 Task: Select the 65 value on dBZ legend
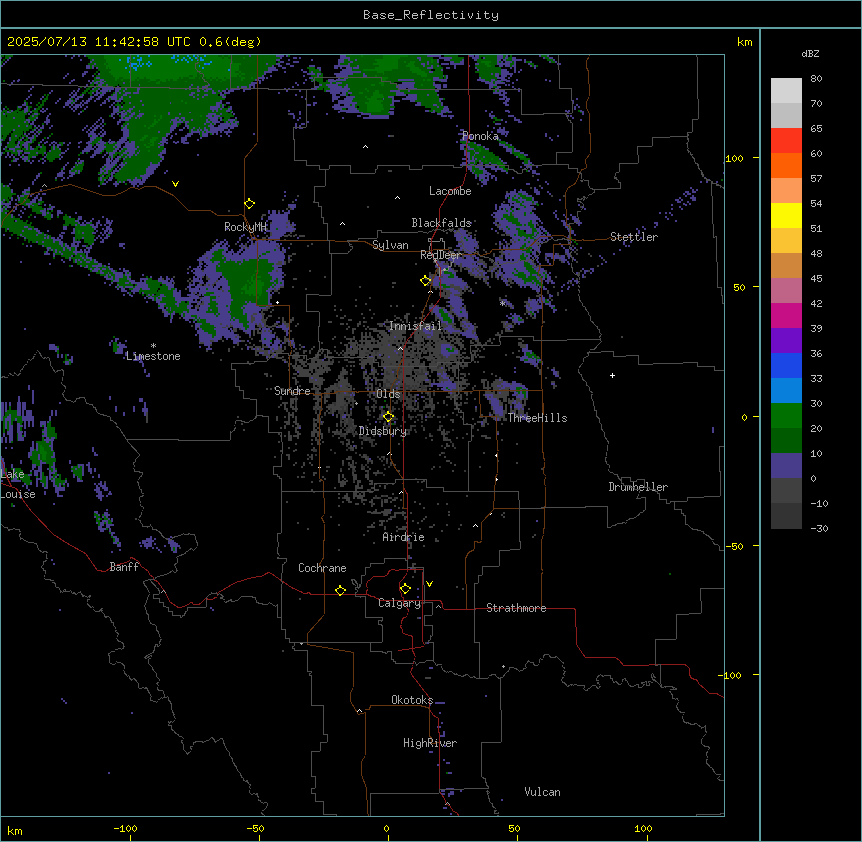[816, 129]
